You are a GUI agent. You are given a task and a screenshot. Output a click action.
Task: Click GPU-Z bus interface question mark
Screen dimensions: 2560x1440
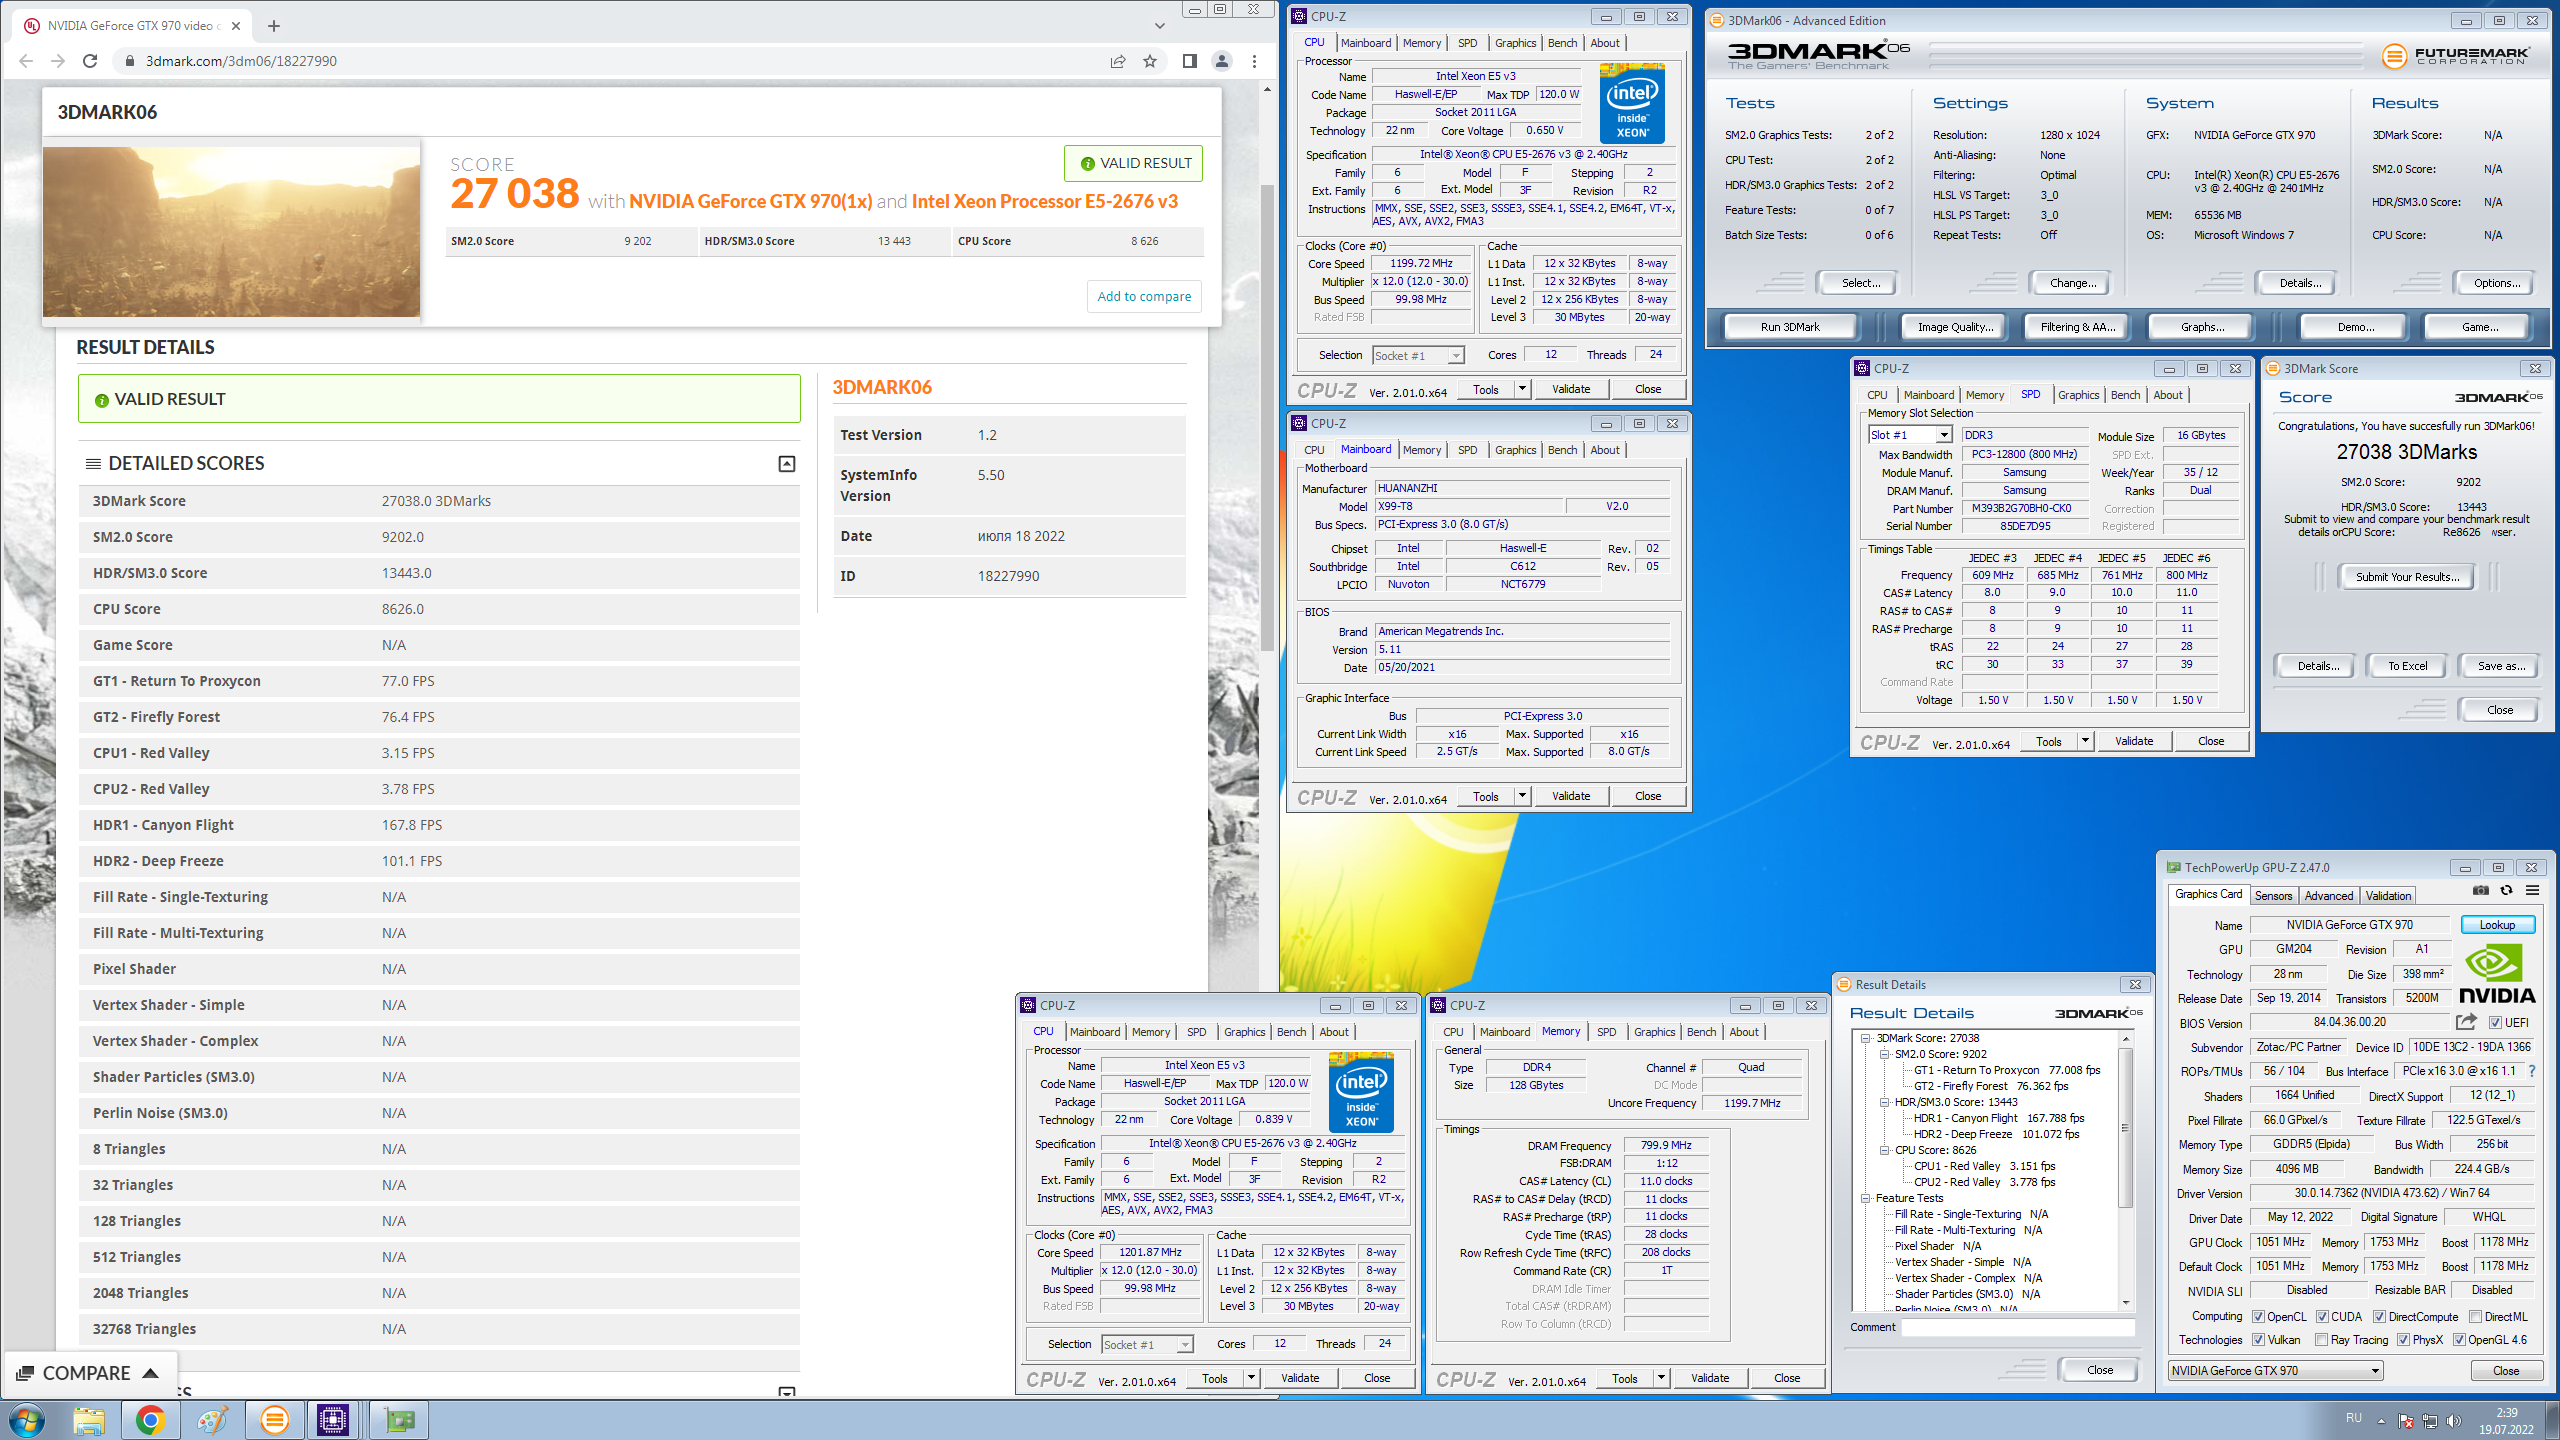point(2532,1071)
